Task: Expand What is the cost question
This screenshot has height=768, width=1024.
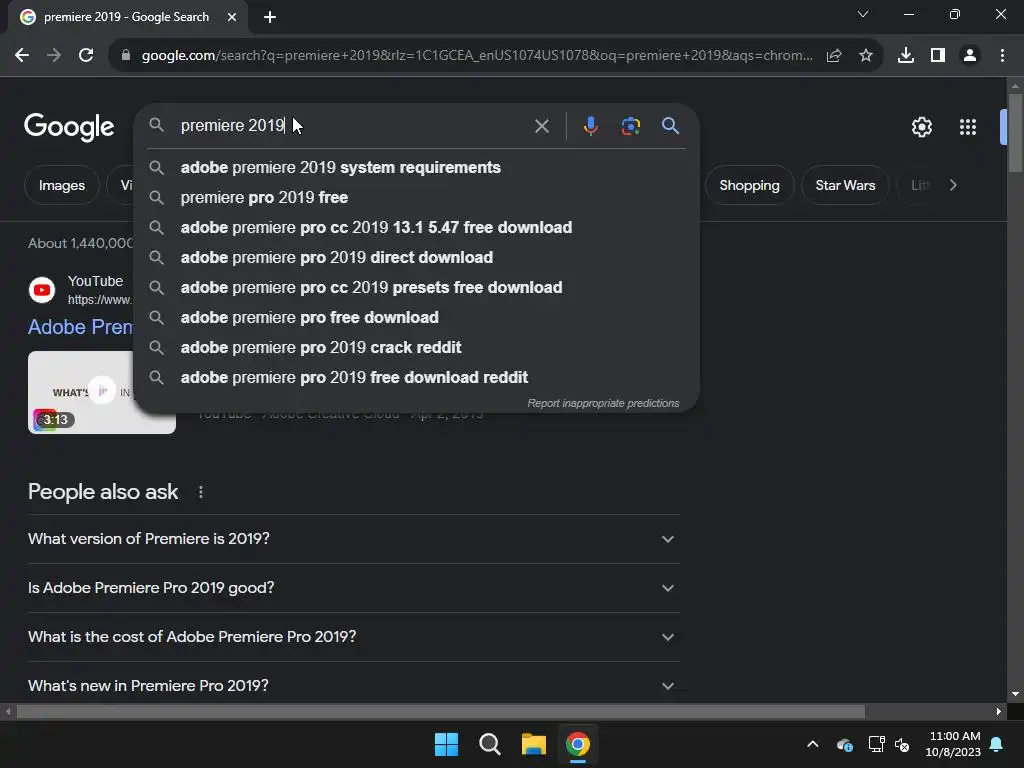Action: click(x=353, y=637)
